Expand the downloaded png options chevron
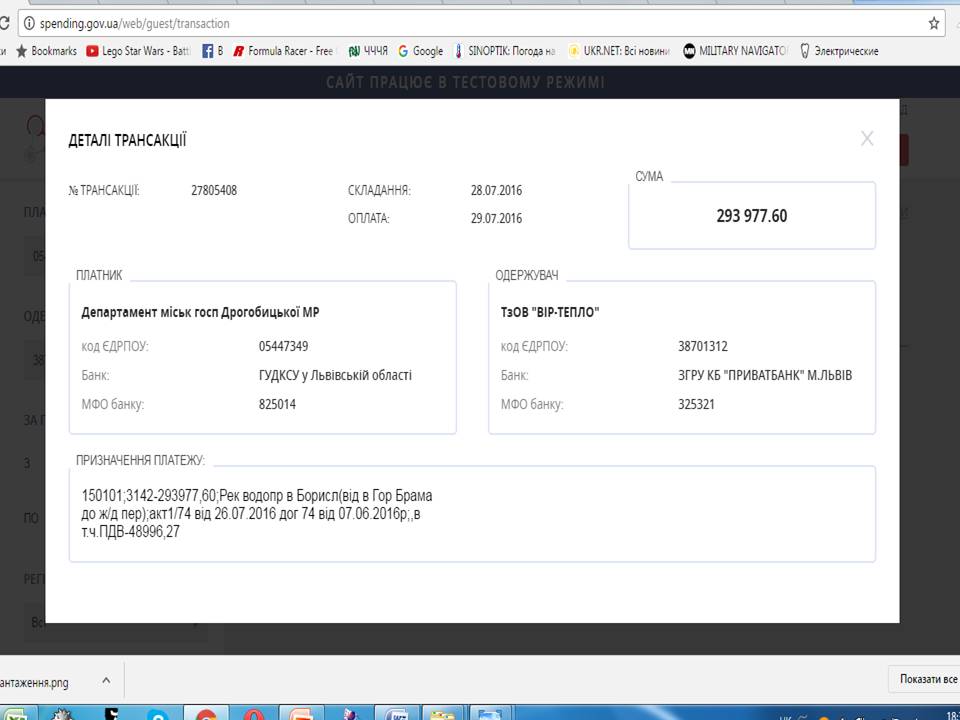960x720 pixels. [x=106, y=680]
